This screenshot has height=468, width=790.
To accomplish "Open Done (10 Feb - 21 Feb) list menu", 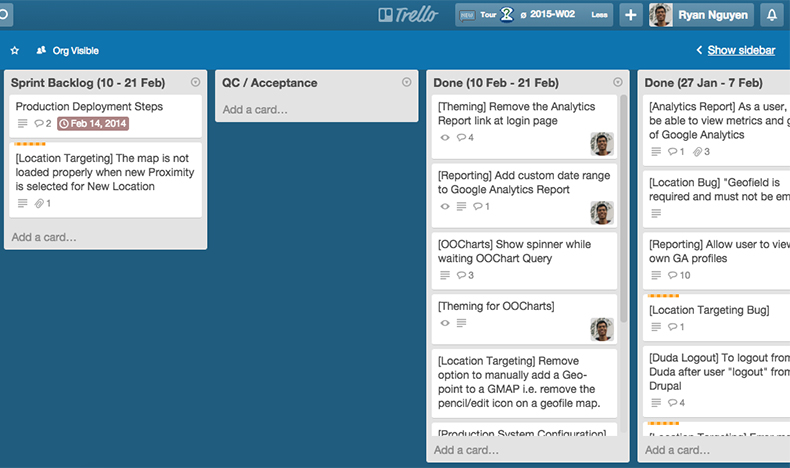I will coord(618,82).
